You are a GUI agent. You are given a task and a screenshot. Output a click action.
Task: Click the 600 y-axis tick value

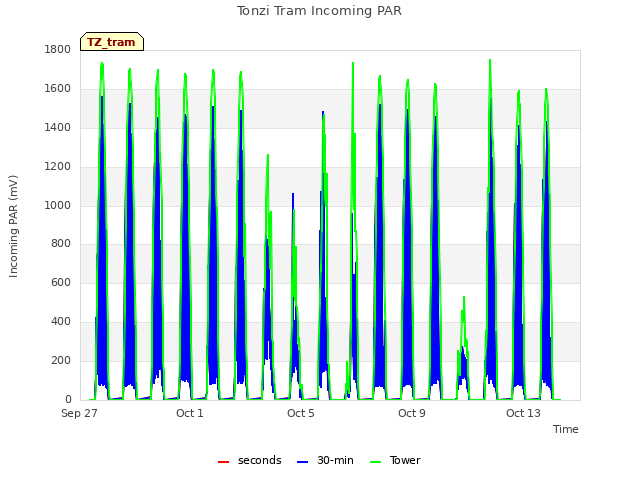pos(61,282)
